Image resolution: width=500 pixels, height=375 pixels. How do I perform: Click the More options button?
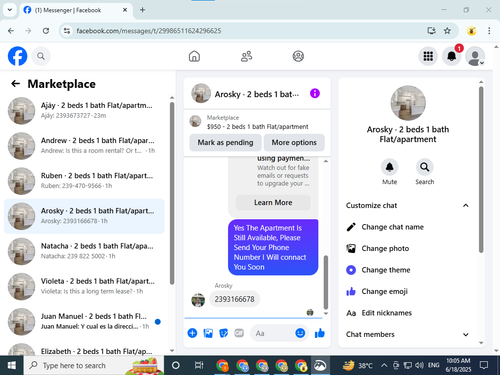click(x=294, y=143)
